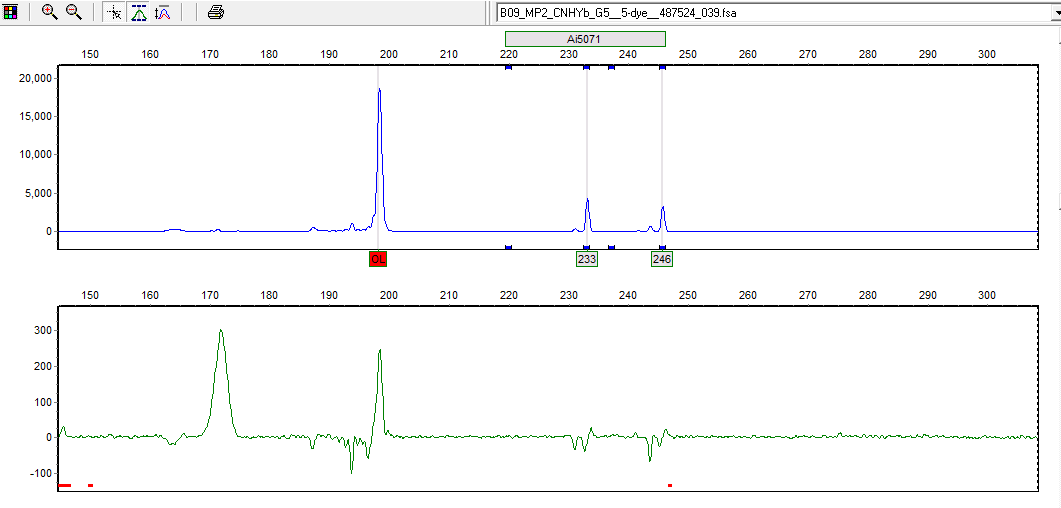
Task: Select the 246 allele call label
Action: 661,259
